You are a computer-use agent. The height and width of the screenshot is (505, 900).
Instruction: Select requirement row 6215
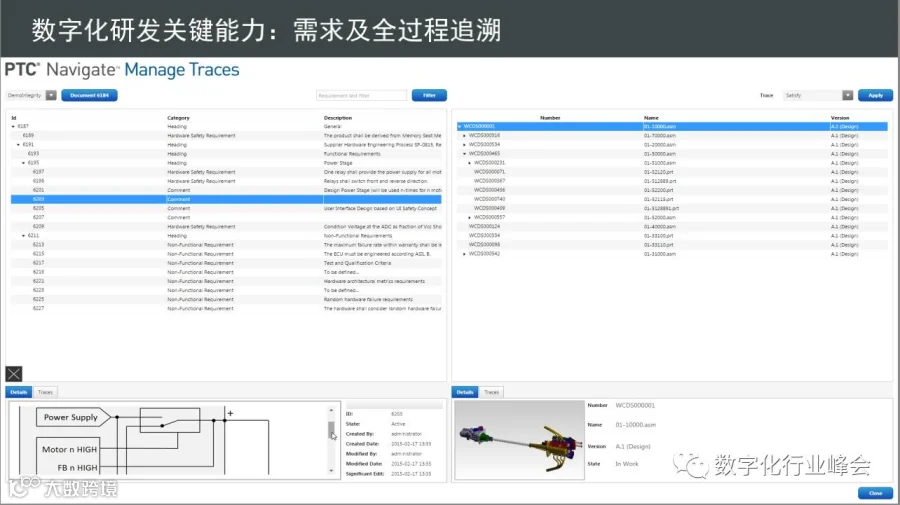(x=226, y=254)
